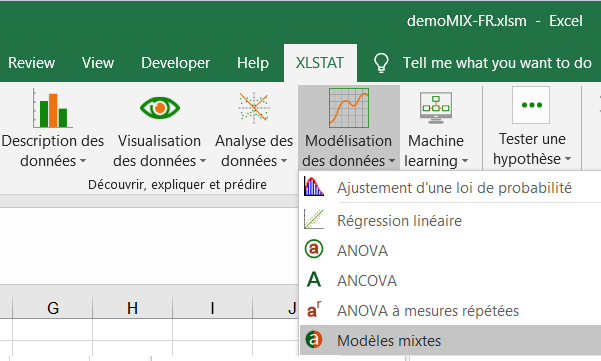
Task: Collapse the Modélisation des données dropdown arrow
Action: [x=392, y=161]
